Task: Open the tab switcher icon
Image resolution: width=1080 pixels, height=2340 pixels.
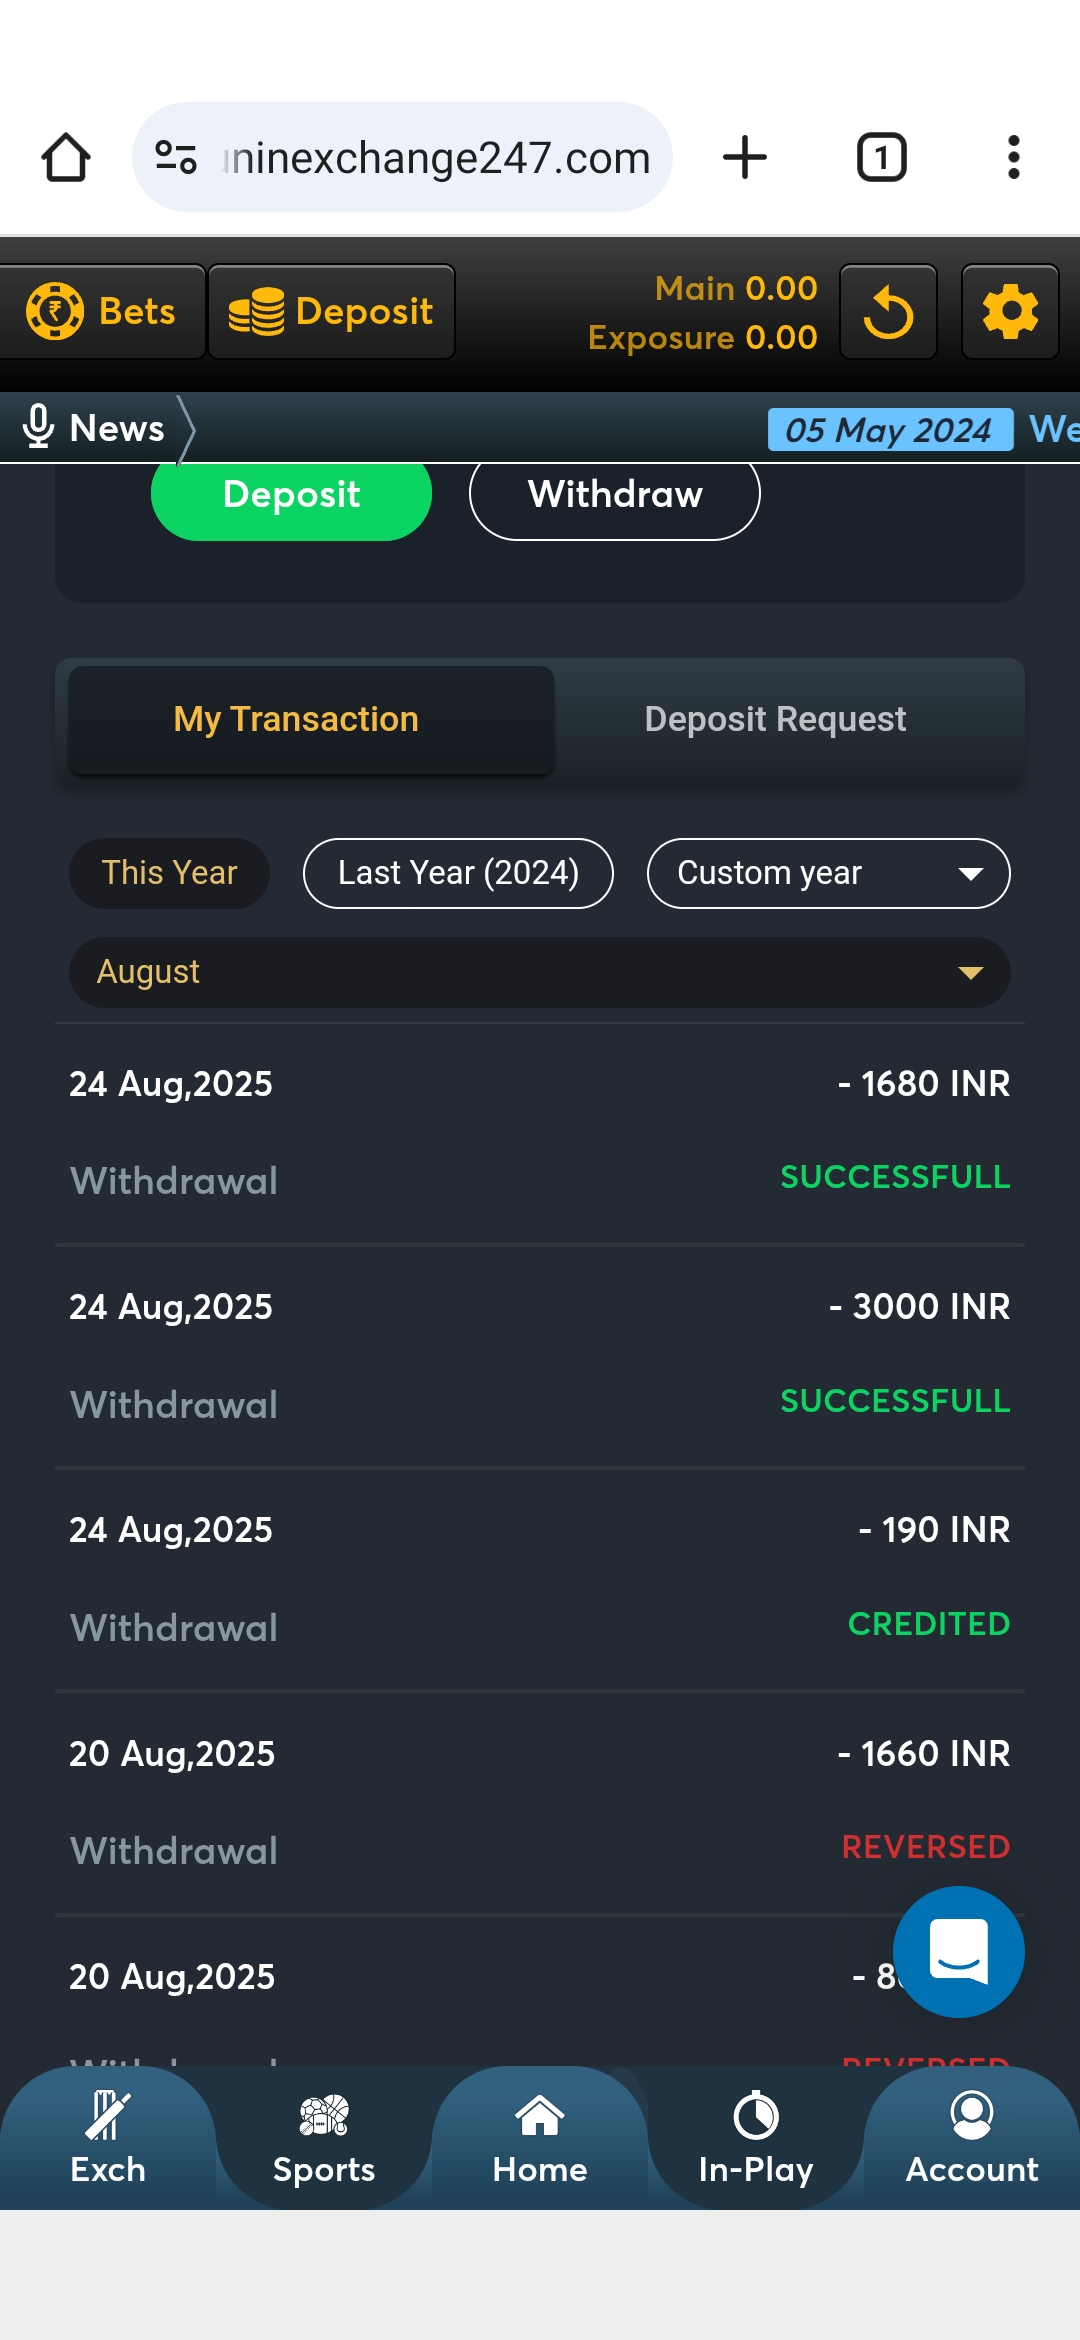Action: tap(881, 158)
